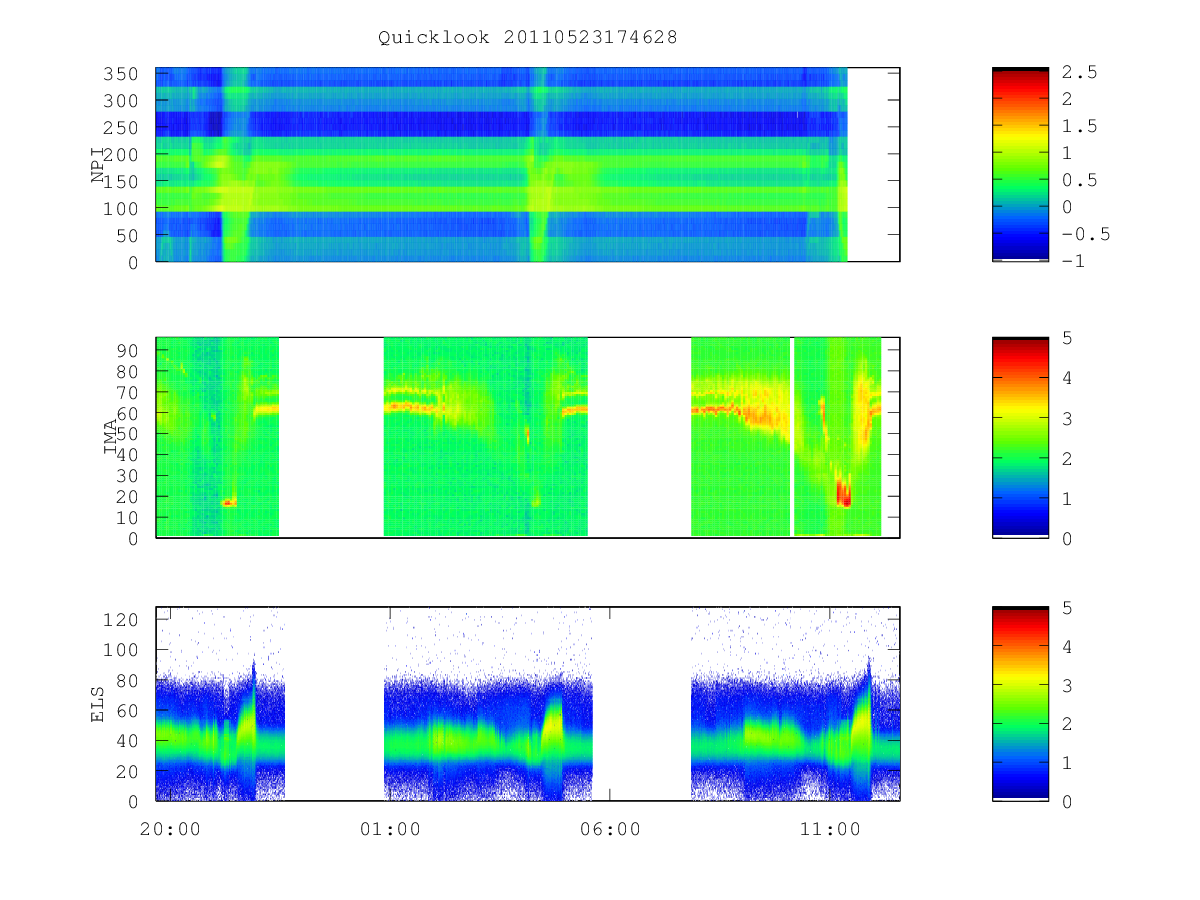Click the "1" label on ELS colorbar
The height and width of the screenshot is (900, 1200).
pos(1068,763)
